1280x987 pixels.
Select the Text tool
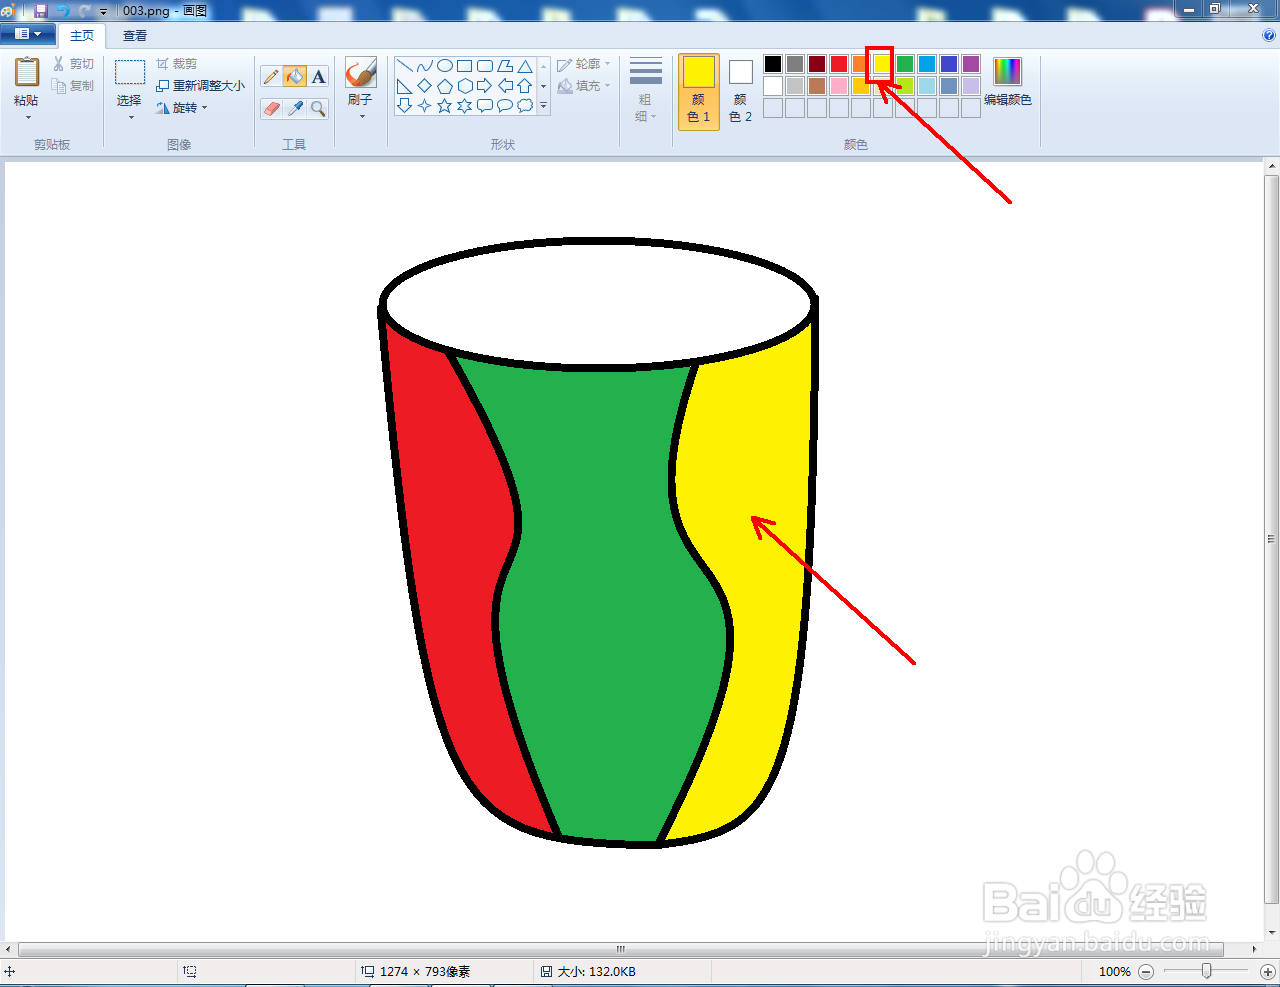point(318,77)
